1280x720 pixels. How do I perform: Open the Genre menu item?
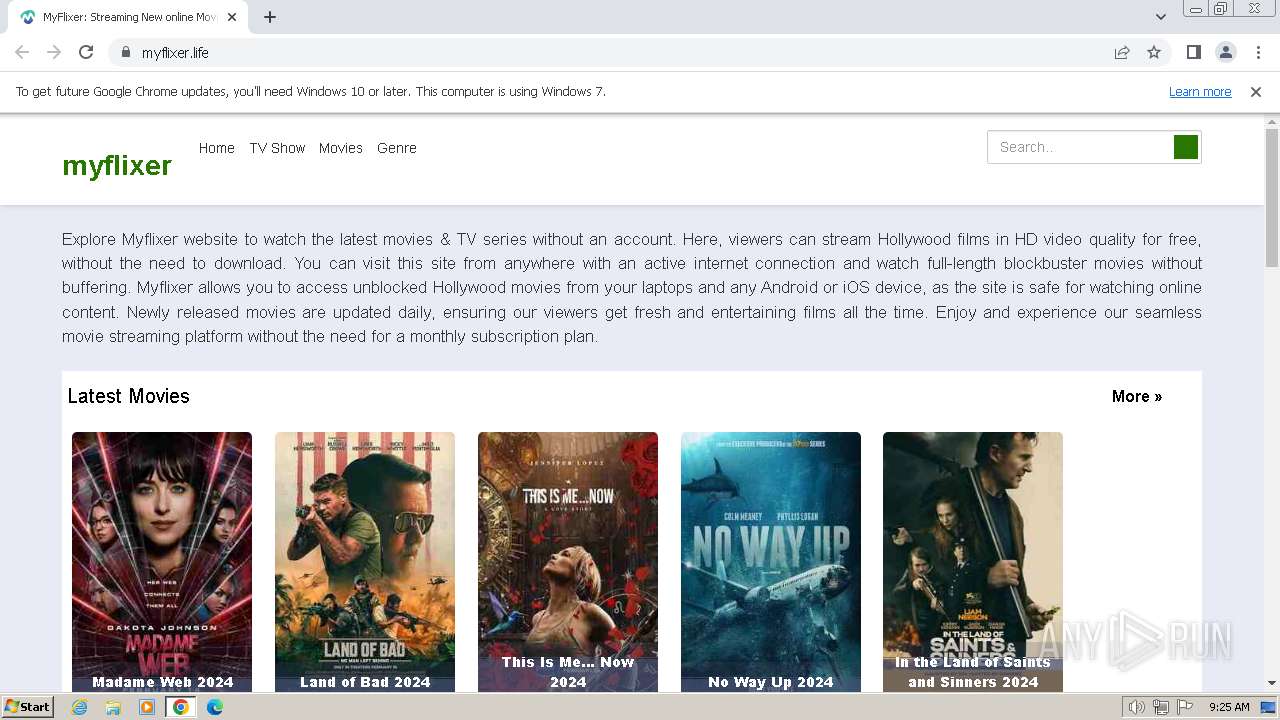[x=396, y=148]
